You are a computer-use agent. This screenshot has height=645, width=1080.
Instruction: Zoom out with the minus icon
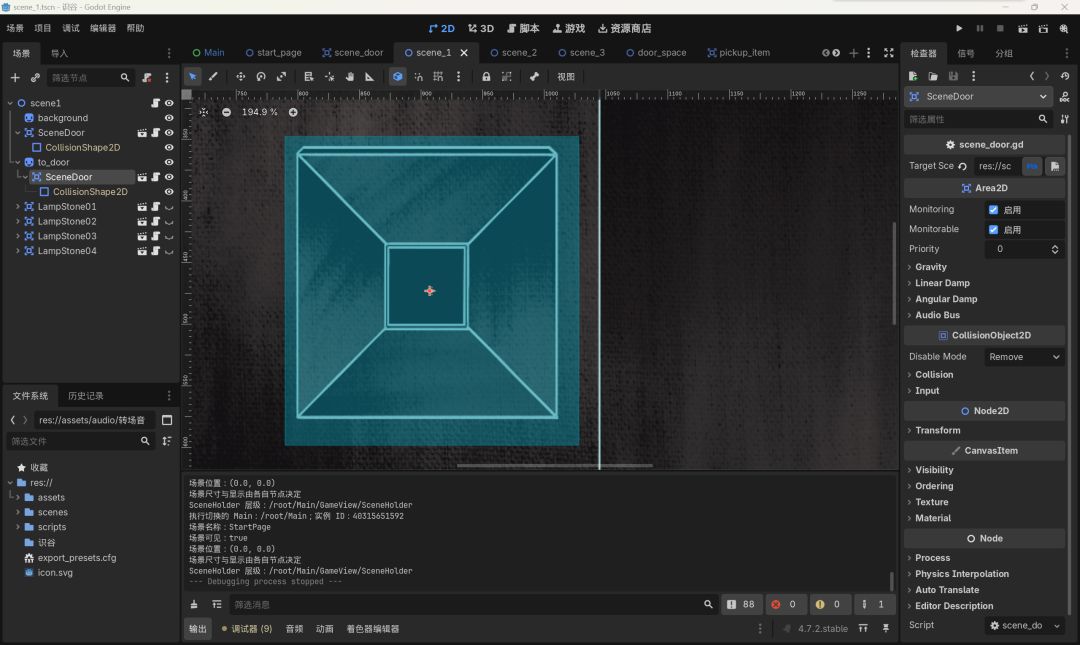coord(227,112)
